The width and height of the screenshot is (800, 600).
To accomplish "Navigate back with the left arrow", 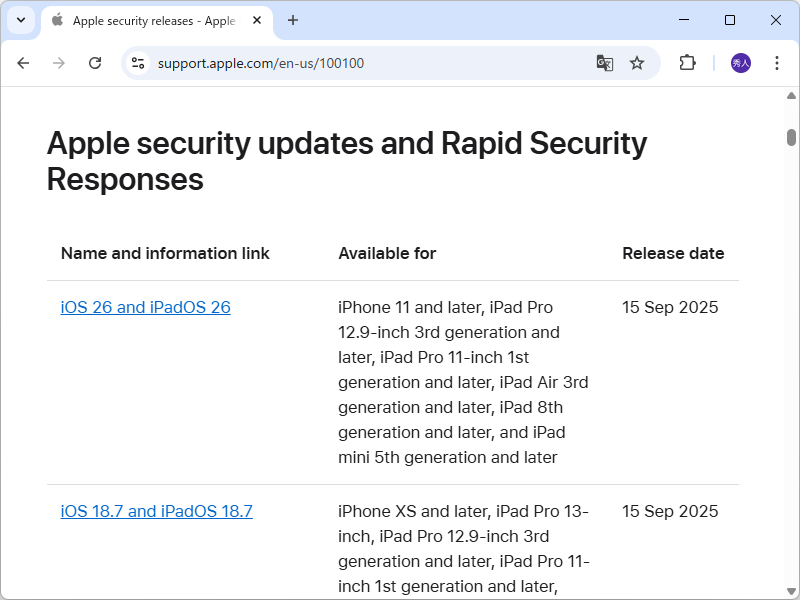I will [23, 62].
